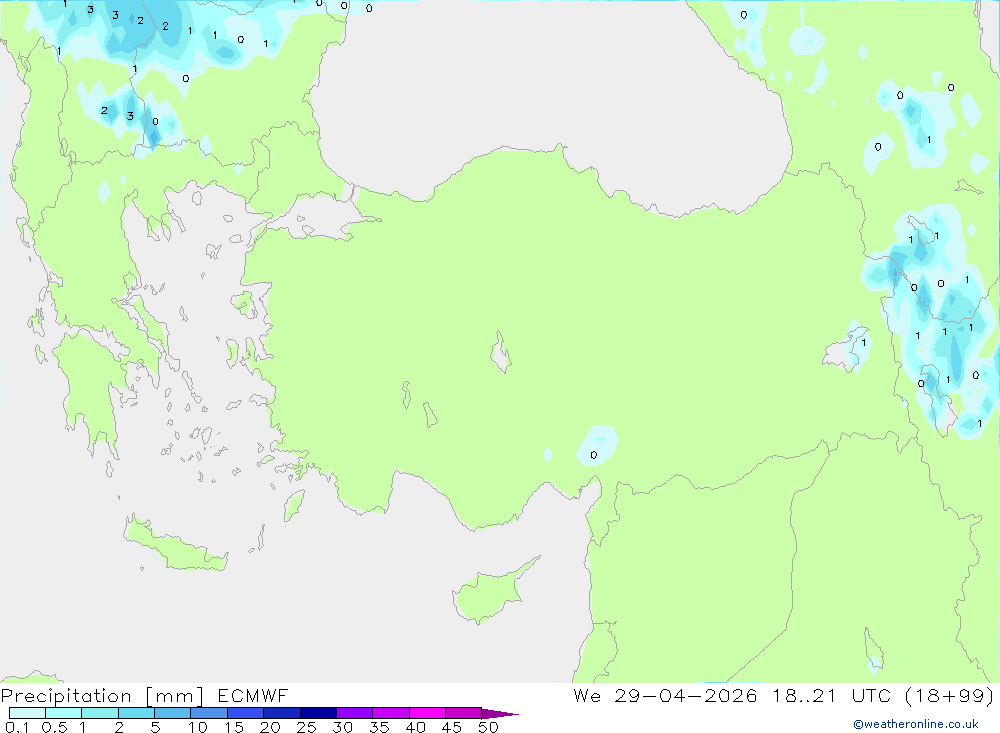Click the lightest cyan 0.1–0.5 mm legend swatch
The image size is (1000, 733).
point(27,713)
